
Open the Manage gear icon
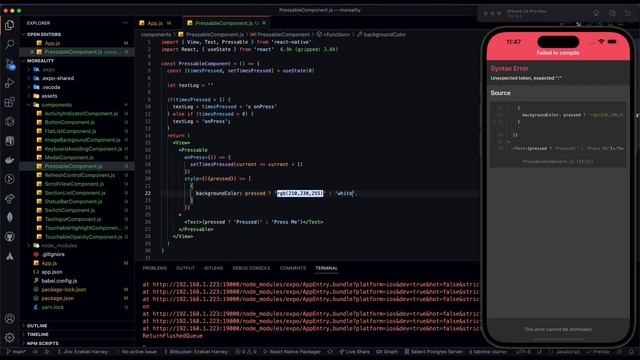click(x=9, y=338)
